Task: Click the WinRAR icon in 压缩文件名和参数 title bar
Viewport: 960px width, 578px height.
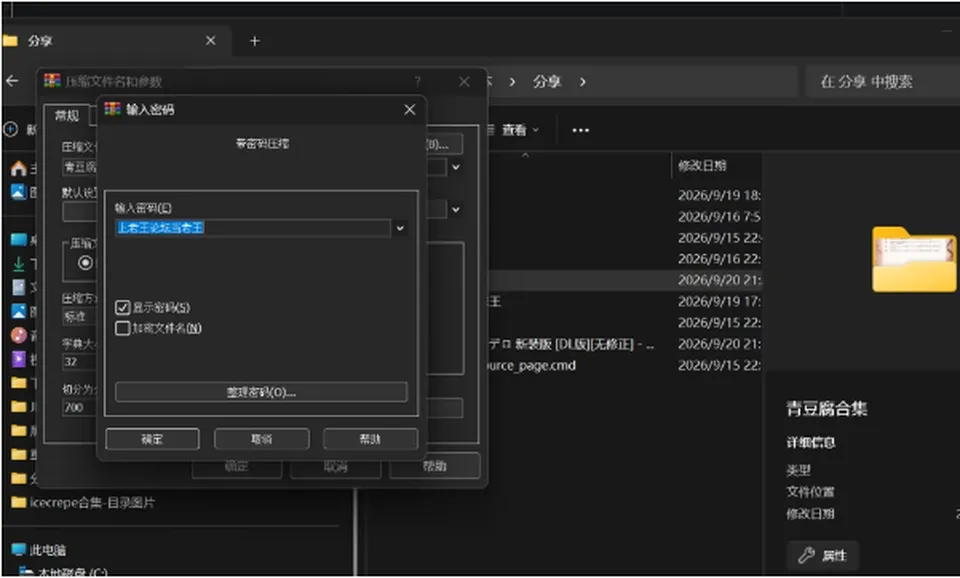Action: pos(52,81)
